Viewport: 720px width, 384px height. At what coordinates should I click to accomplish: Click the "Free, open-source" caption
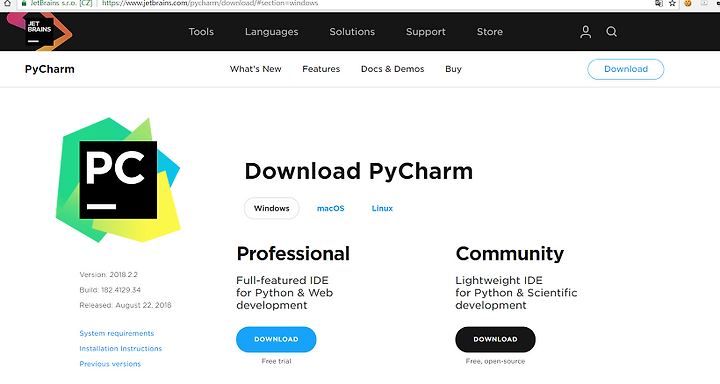tap(495, 361)
